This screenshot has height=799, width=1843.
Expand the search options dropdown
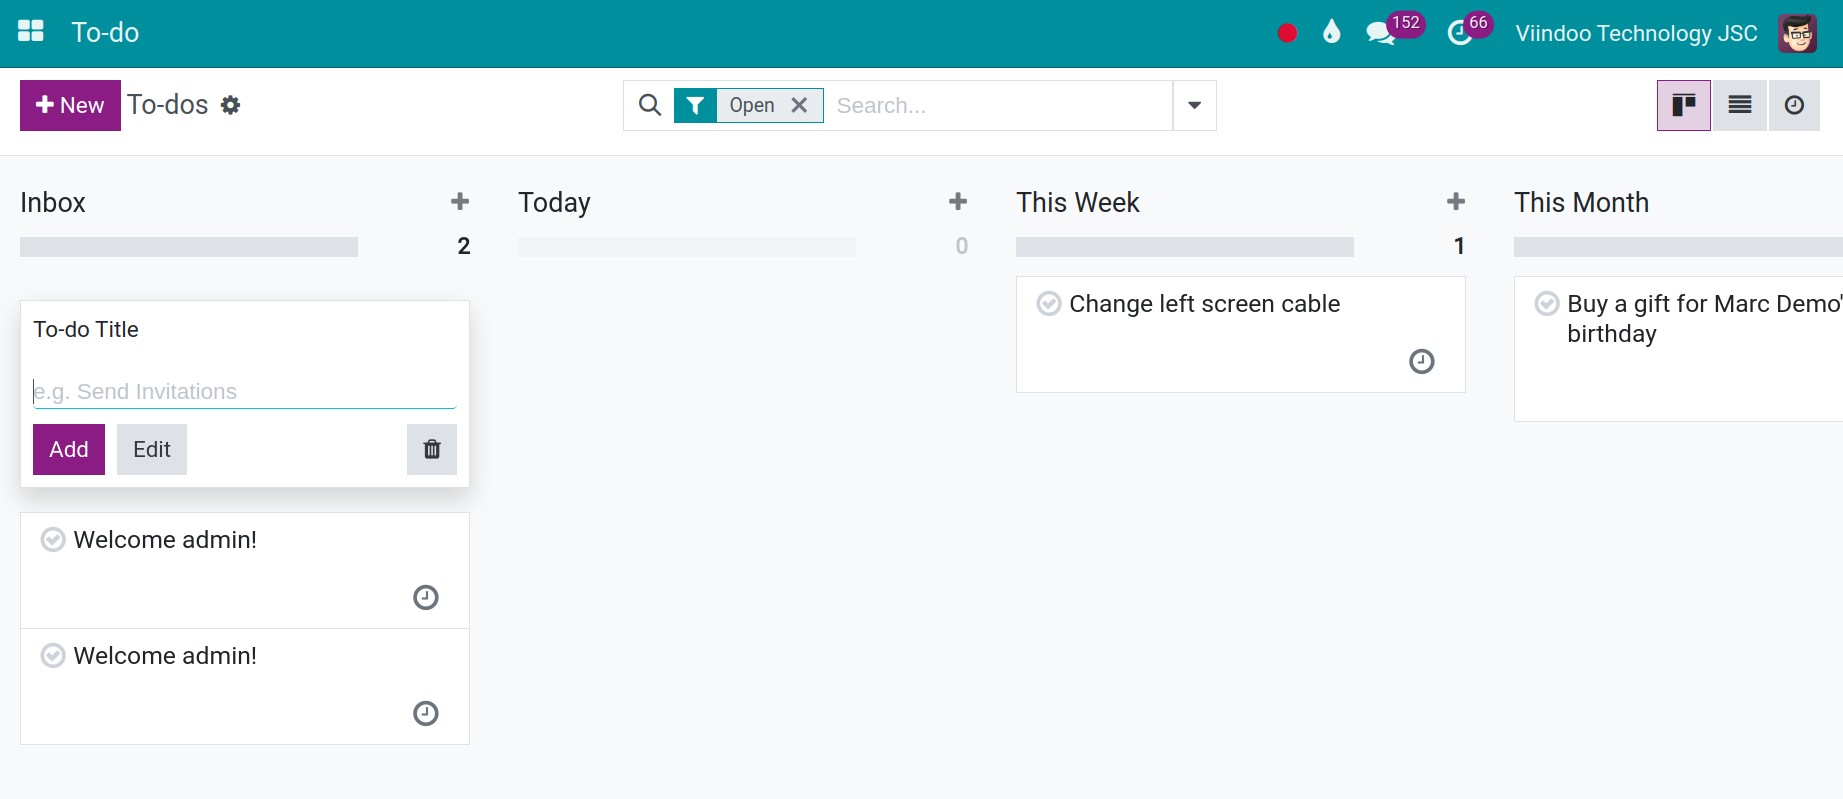1194,105
